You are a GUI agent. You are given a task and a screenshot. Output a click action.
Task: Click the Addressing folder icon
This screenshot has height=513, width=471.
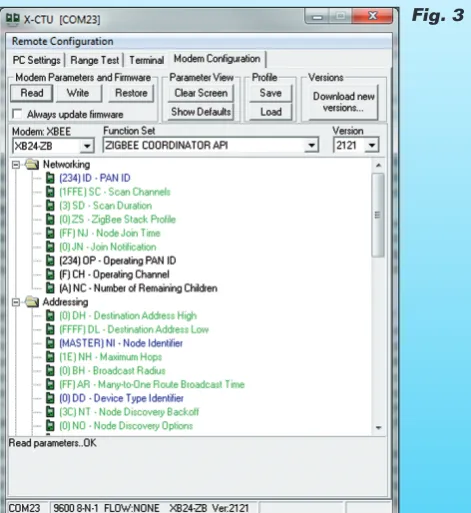(32, 302)
